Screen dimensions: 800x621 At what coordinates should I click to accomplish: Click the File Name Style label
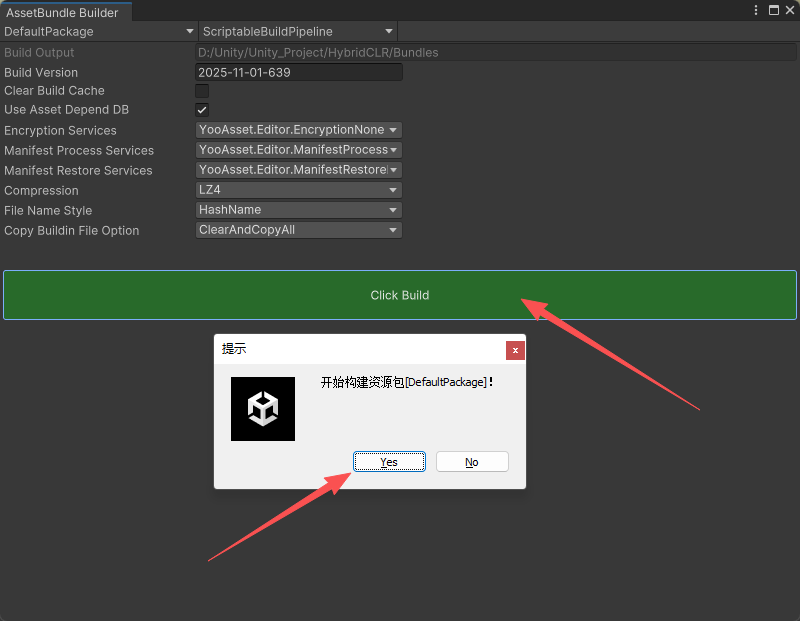[48, 210]
